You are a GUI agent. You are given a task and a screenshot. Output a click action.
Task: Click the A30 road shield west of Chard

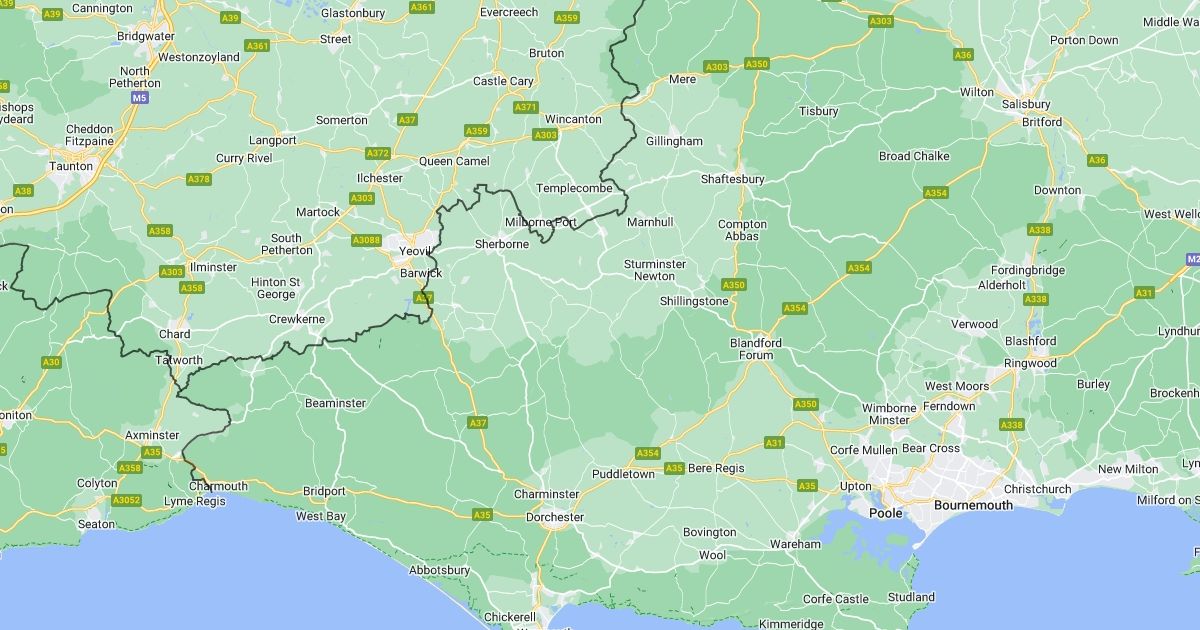[51, 362]
